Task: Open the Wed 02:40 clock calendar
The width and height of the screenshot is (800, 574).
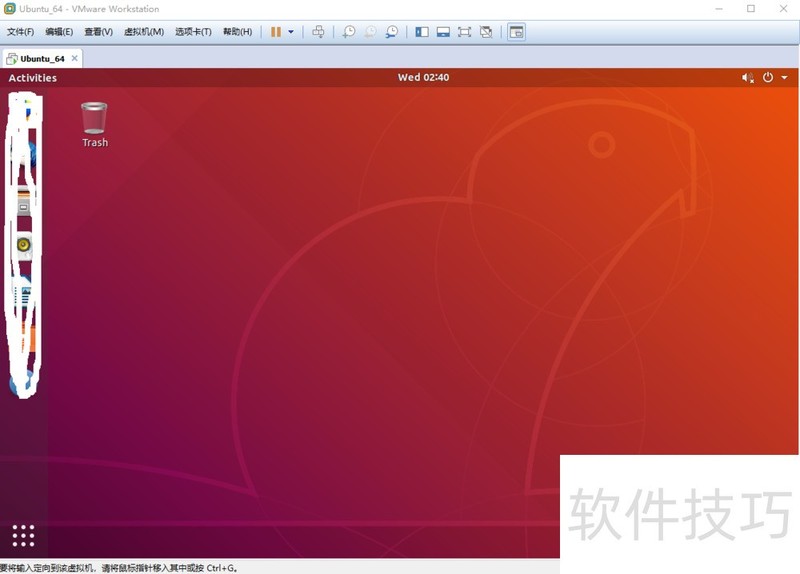Action: pos(423,78)
